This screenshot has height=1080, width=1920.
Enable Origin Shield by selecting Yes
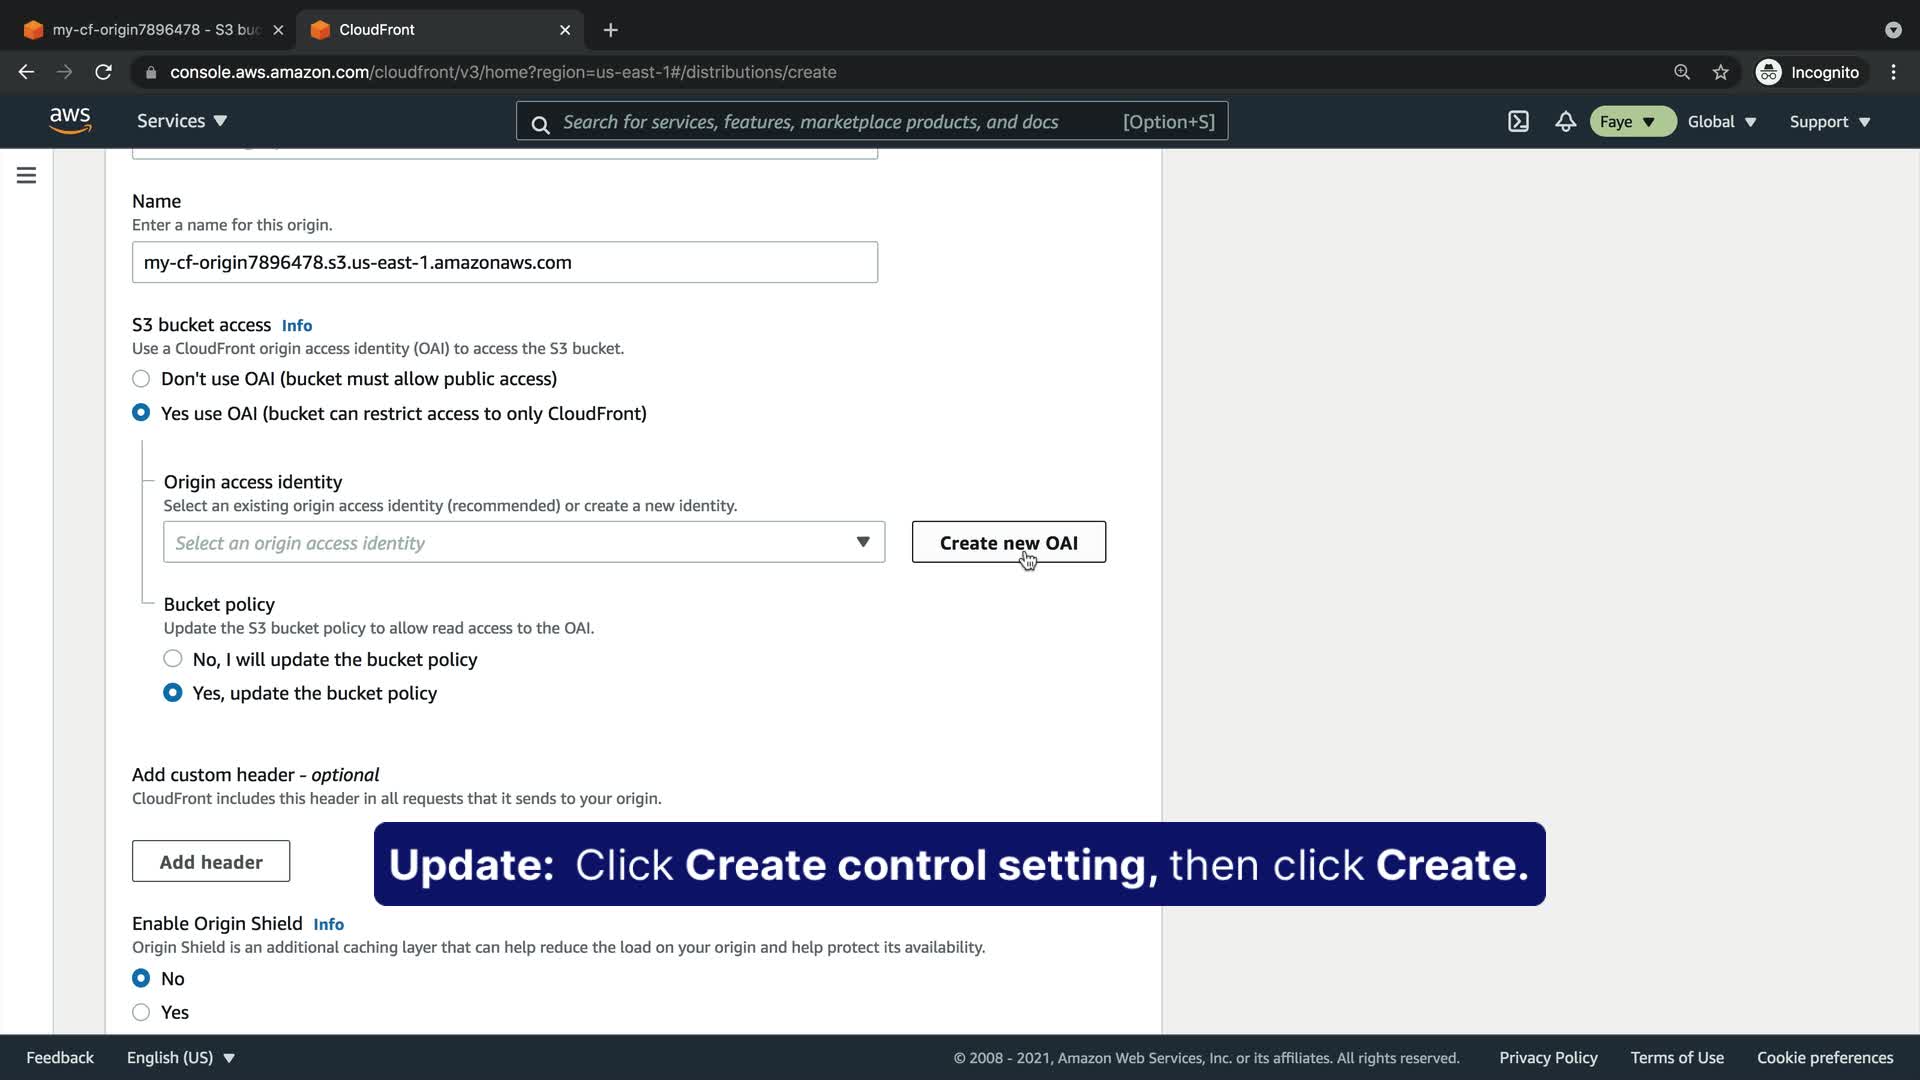pos(141,1012)
